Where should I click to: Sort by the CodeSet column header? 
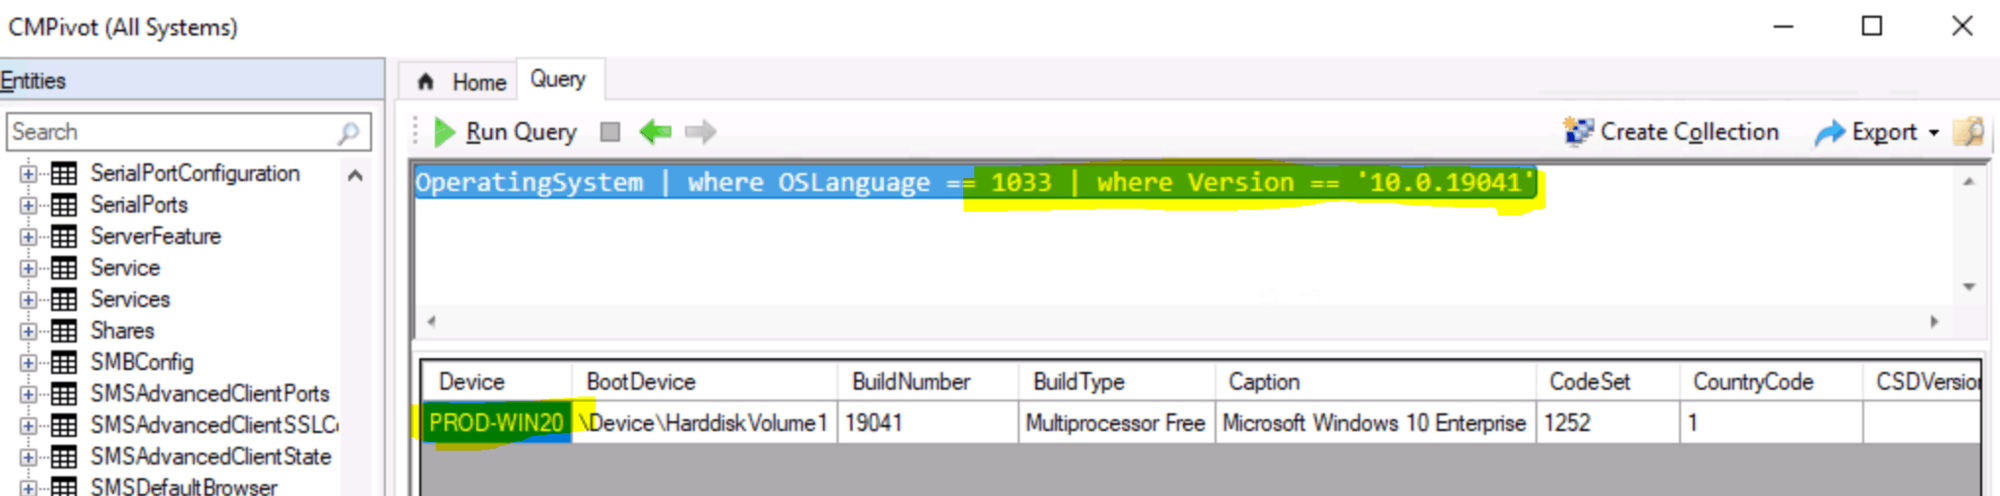click(x=1607, y=382)
